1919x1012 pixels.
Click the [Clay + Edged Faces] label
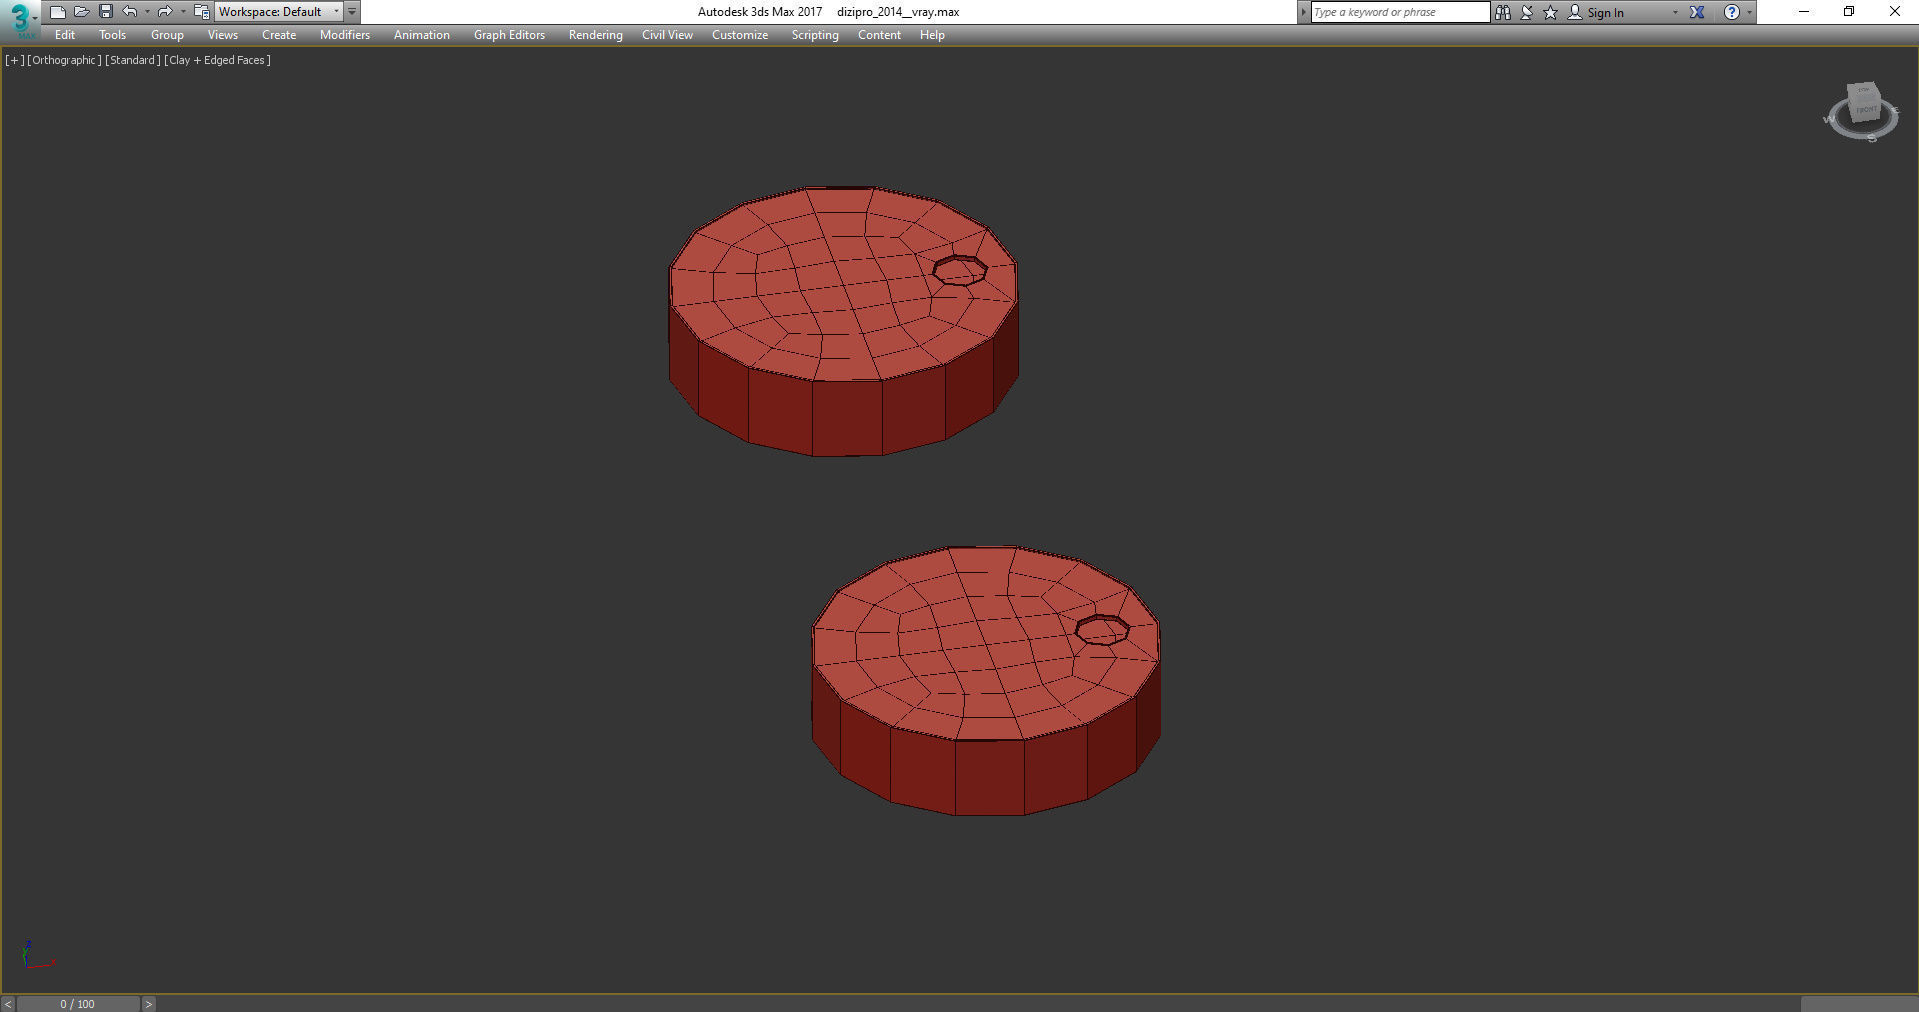[x=218, y=60]
